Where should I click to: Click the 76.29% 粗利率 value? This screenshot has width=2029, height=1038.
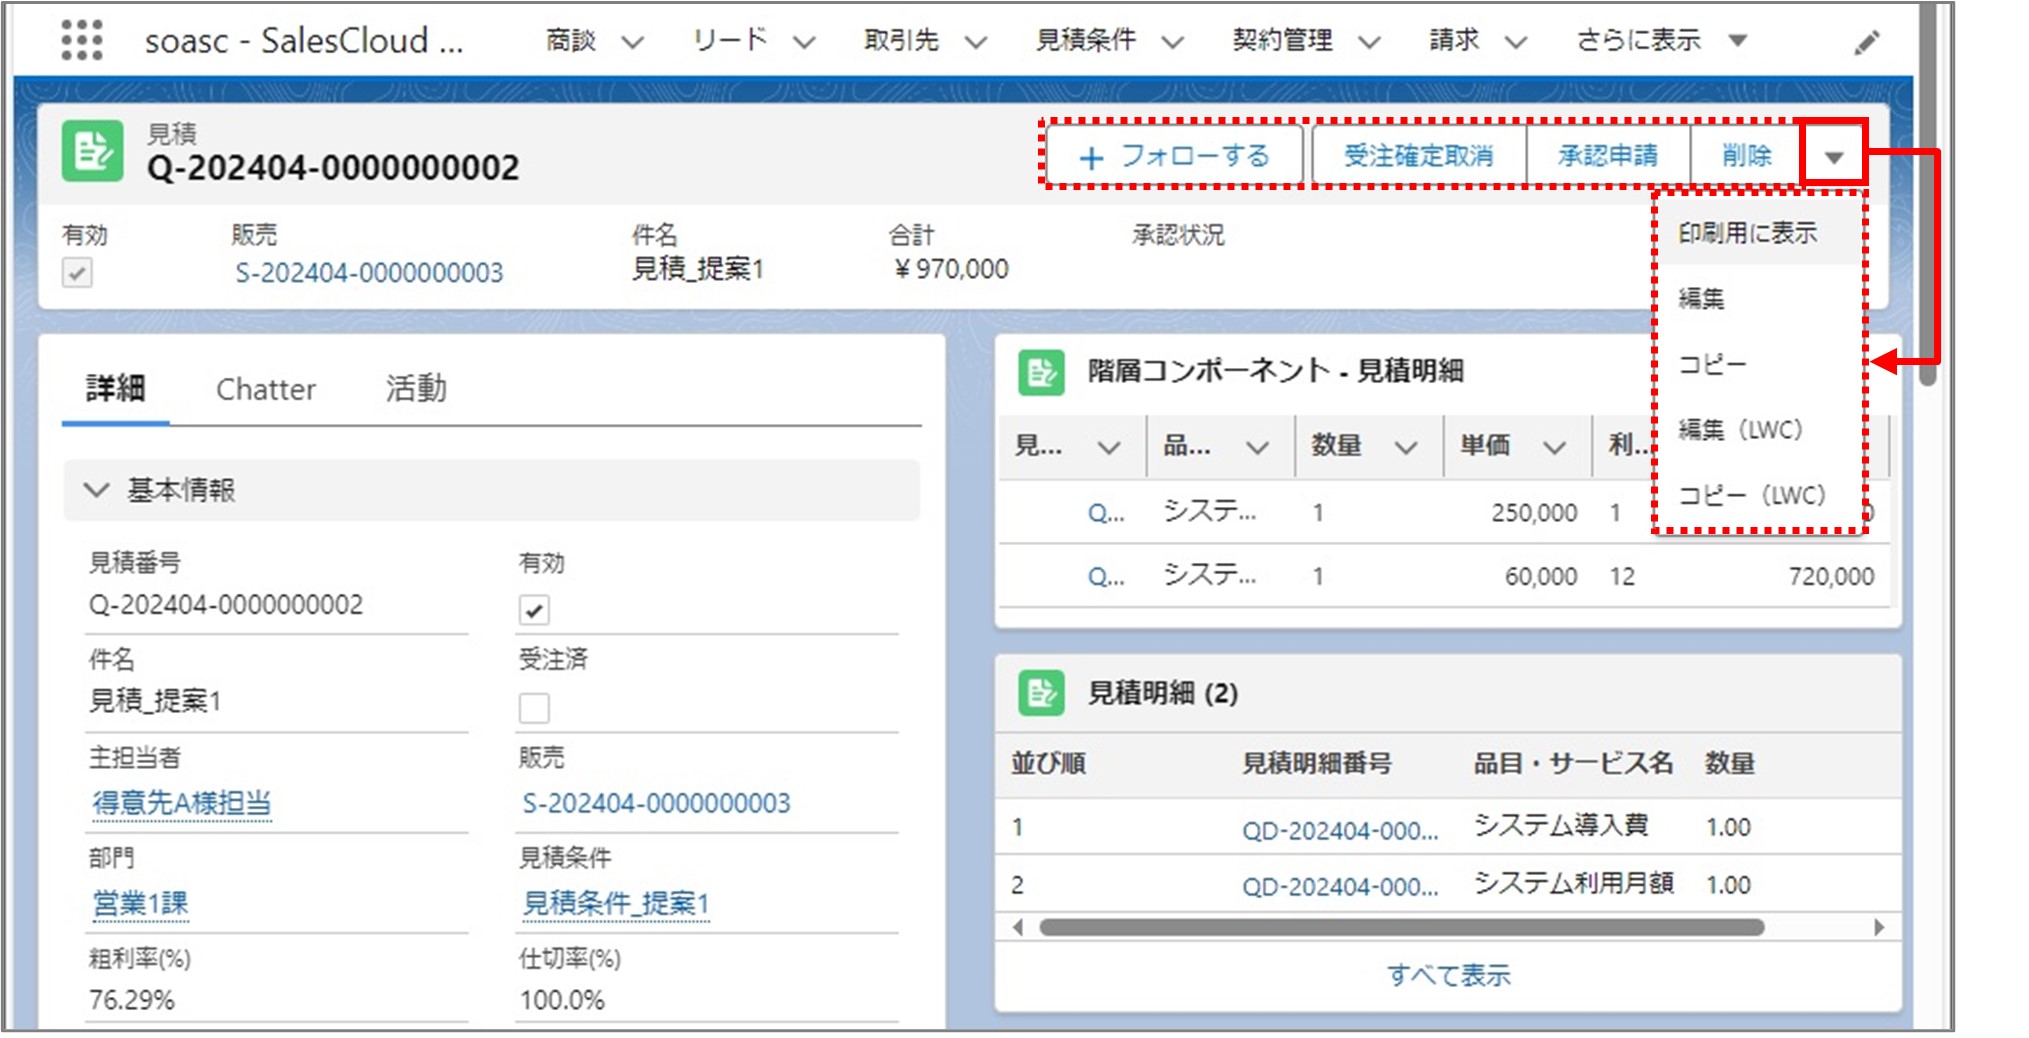131,1000
